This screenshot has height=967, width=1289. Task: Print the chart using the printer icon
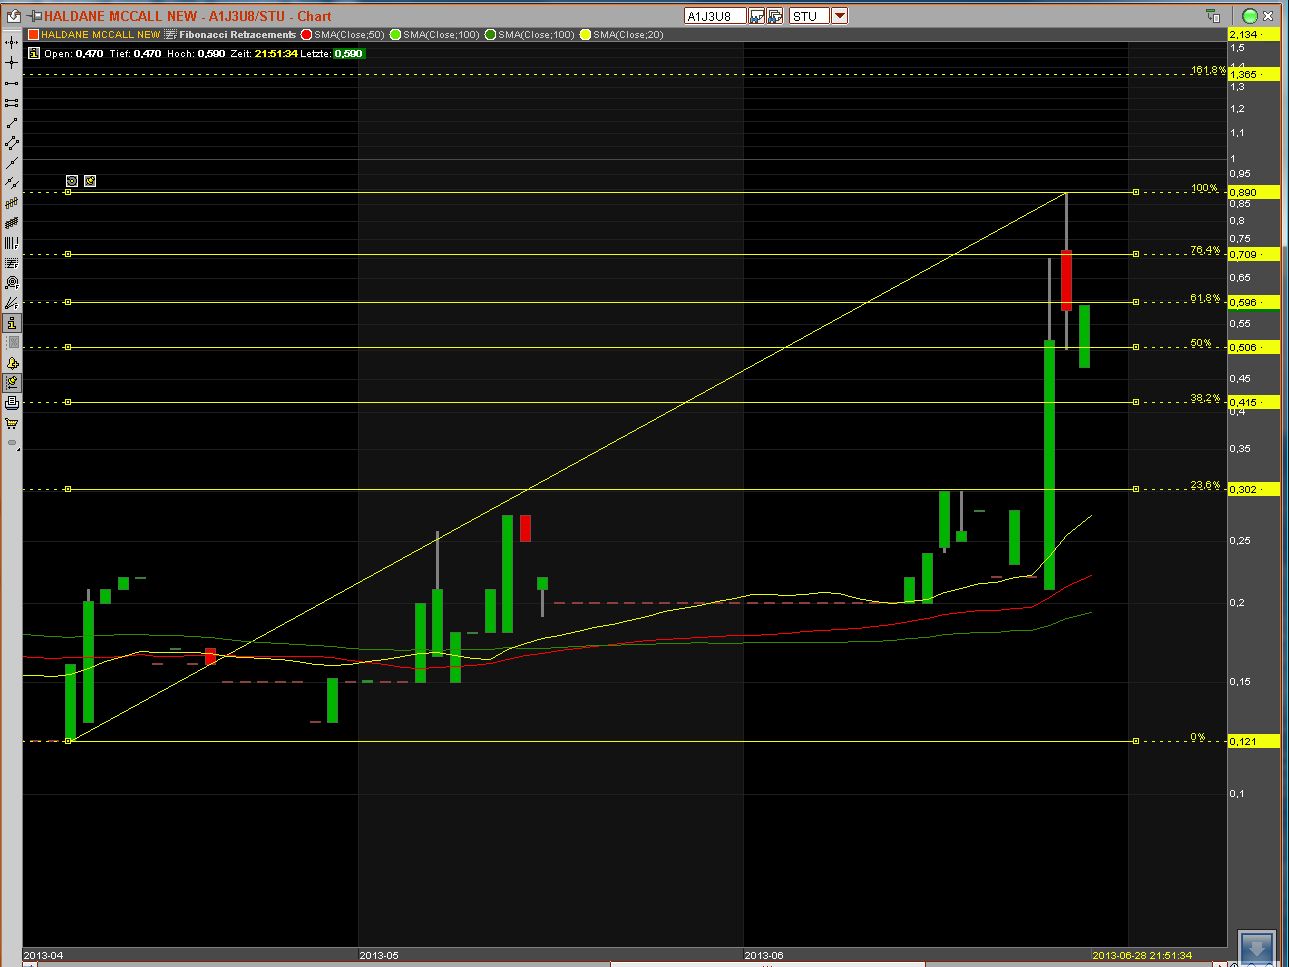coord(12,403)
